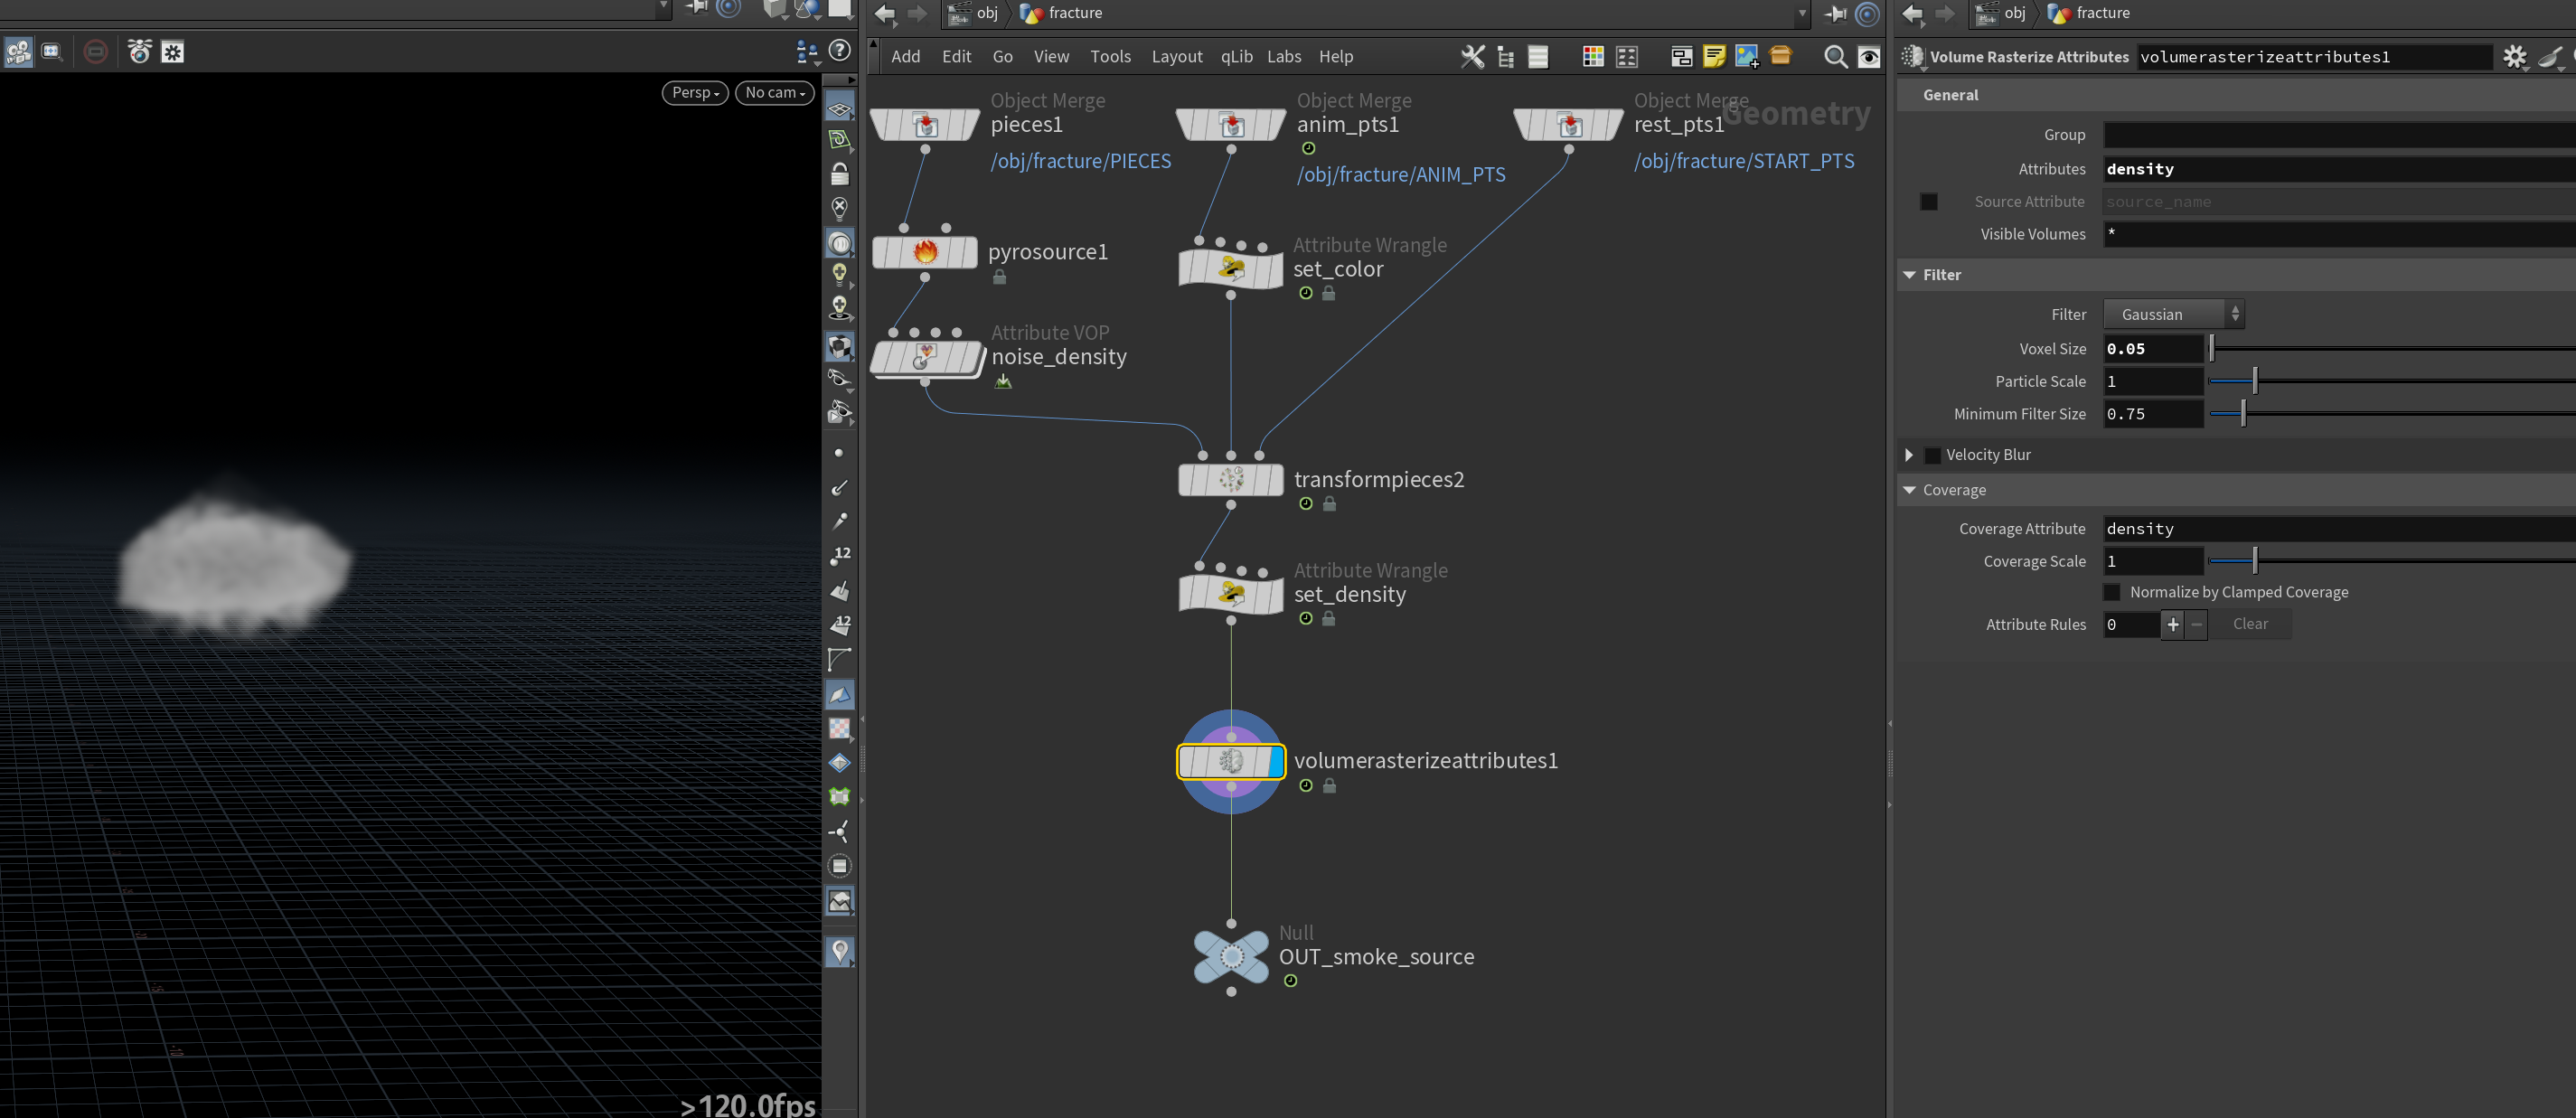Add an attribute rule with plus button
Screen dimensions: 2576x1118
point(2172,624)
